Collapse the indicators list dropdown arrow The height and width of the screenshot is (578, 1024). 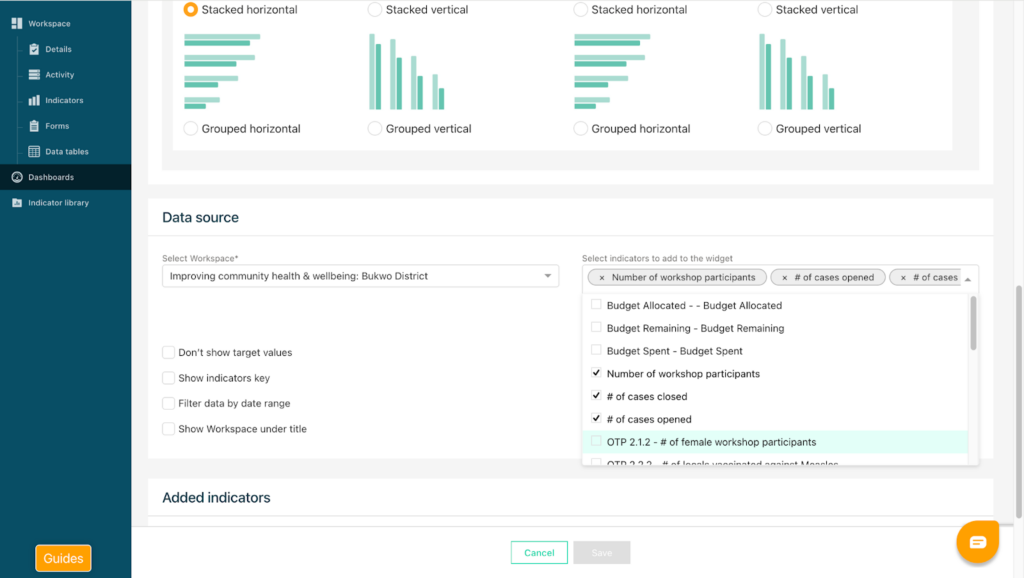[x=967, y=279]
